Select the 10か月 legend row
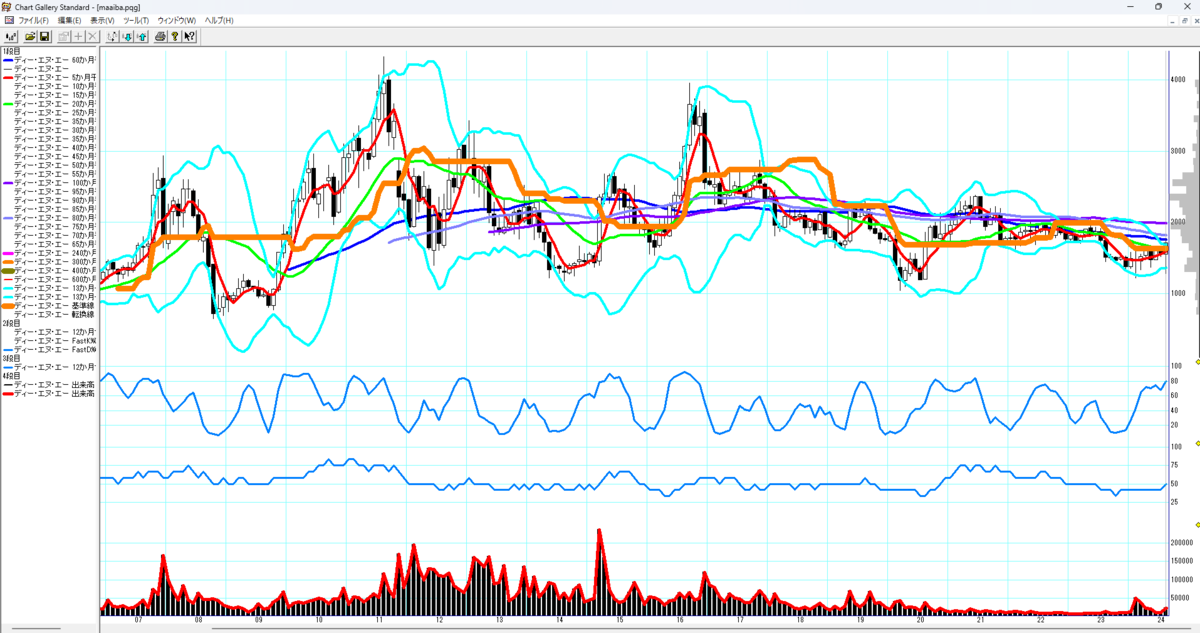 [55, 87]
